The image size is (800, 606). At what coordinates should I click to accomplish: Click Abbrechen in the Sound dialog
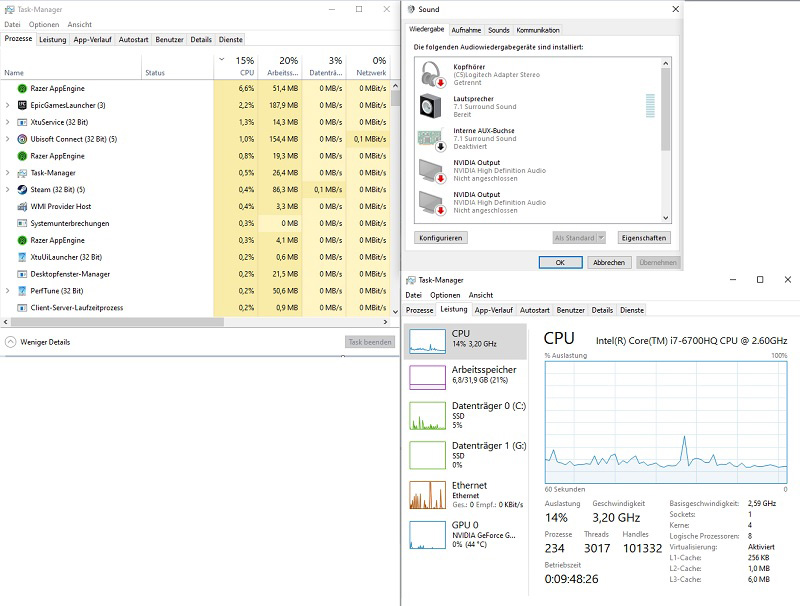(x=609, y=262)
